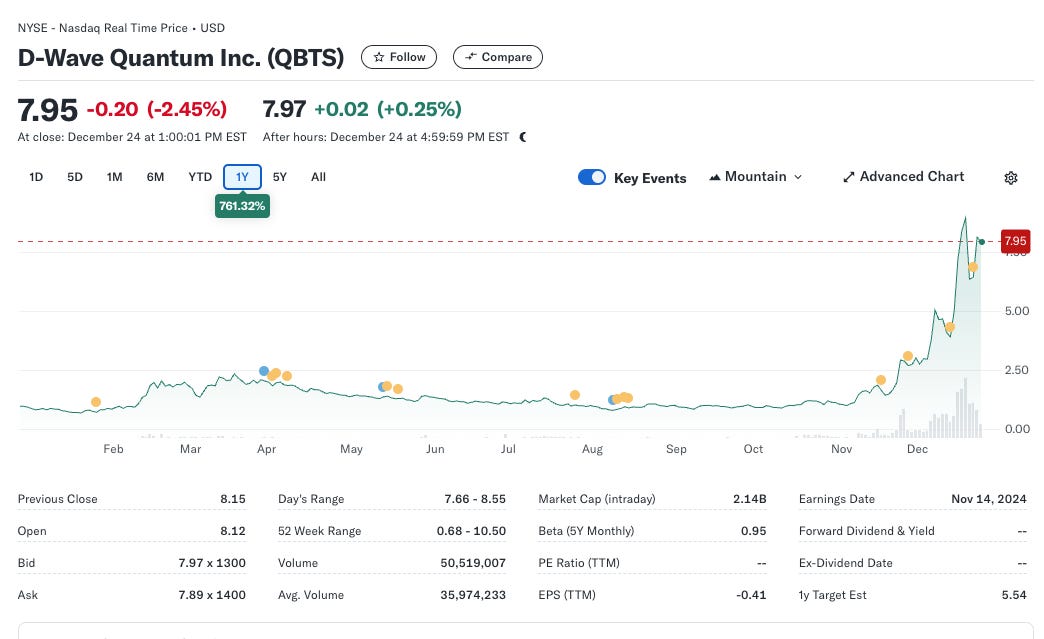Click the Follow star button
The image size is (1044, 639).
coord(399,57)
